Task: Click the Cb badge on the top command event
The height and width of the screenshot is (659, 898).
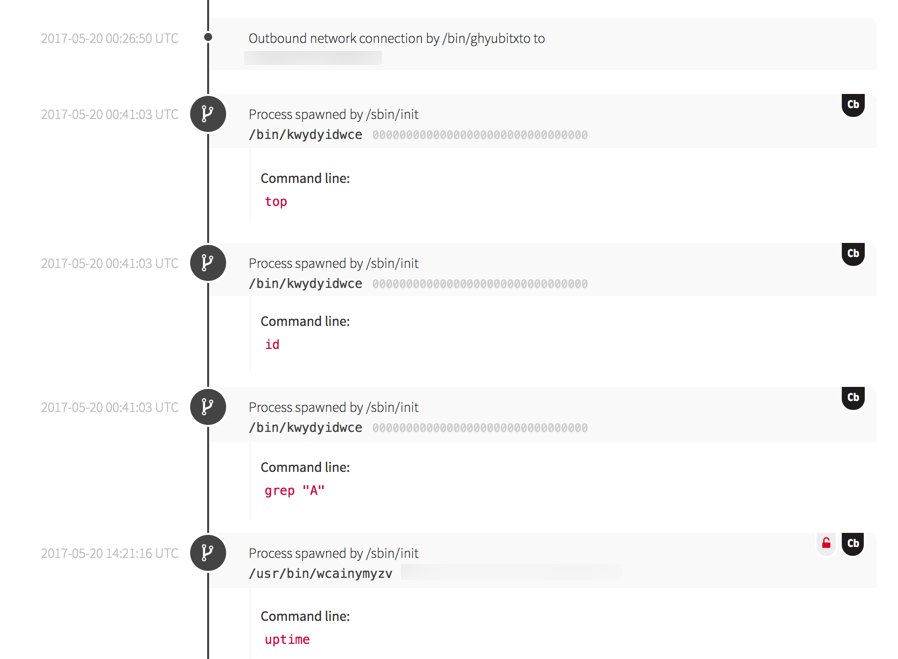Action: 853,105
